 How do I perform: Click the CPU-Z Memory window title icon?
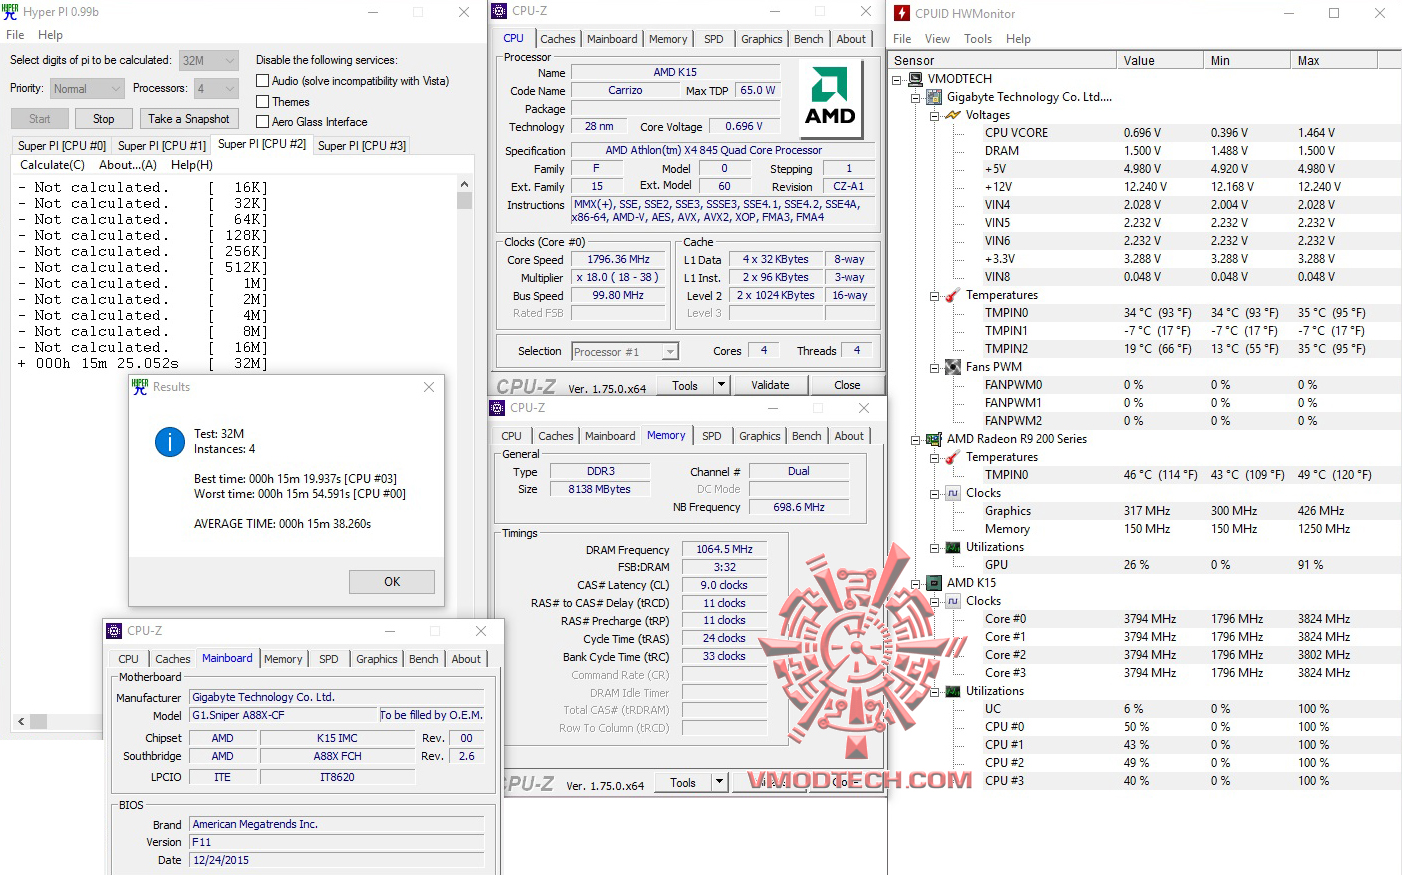pos(497,408)
